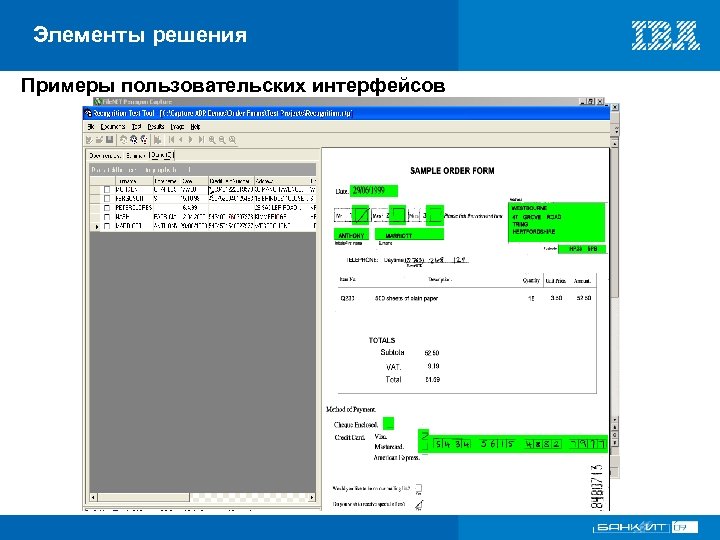Tick the checkbox in the FERGUSON row
Screen dimensions: 720x540
click(x=107, y=199)
